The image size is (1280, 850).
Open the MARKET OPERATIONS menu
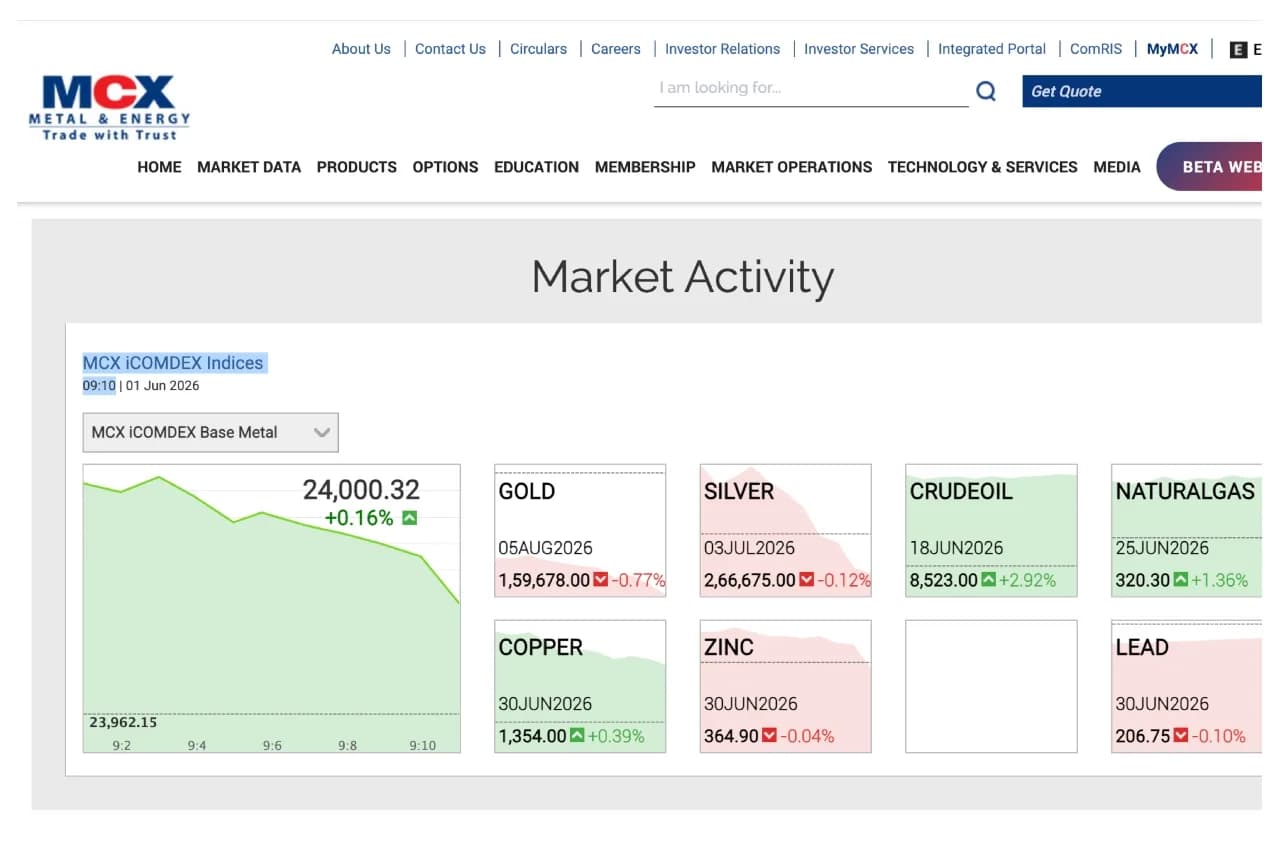tap(792, 167)
